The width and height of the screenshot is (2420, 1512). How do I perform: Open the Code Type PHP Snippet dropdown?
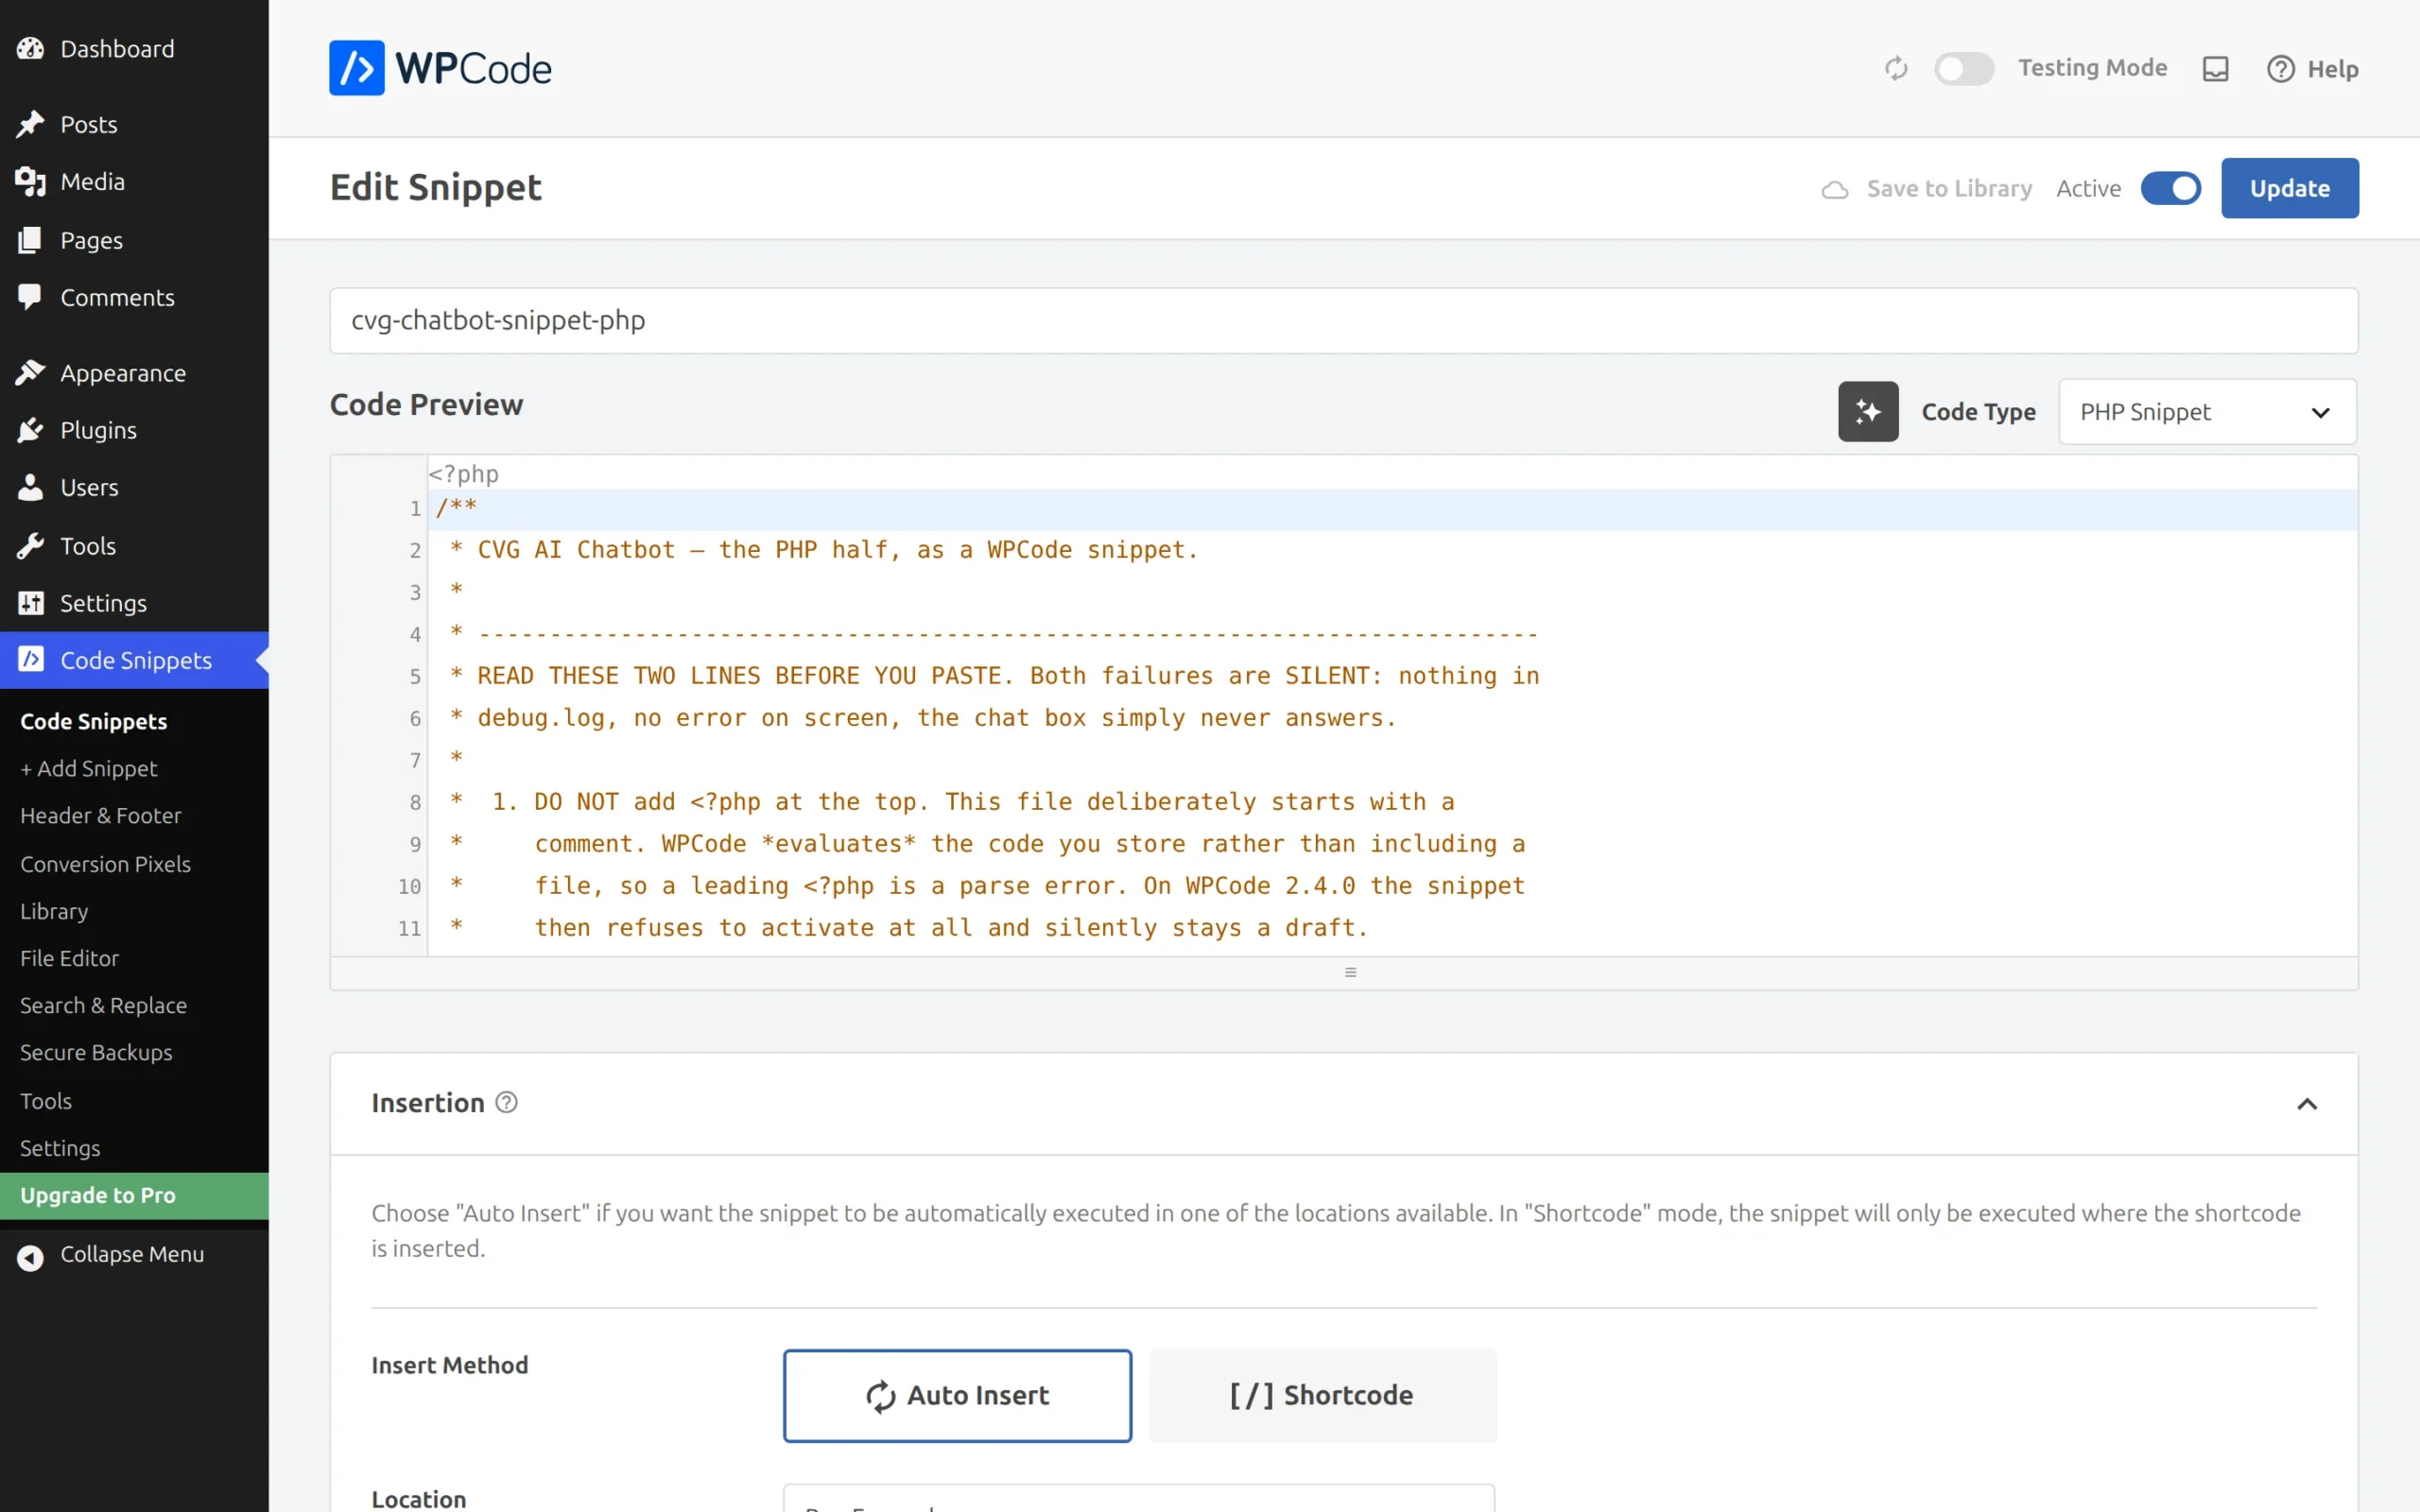pyautogui.click(x=2207, y=411)
